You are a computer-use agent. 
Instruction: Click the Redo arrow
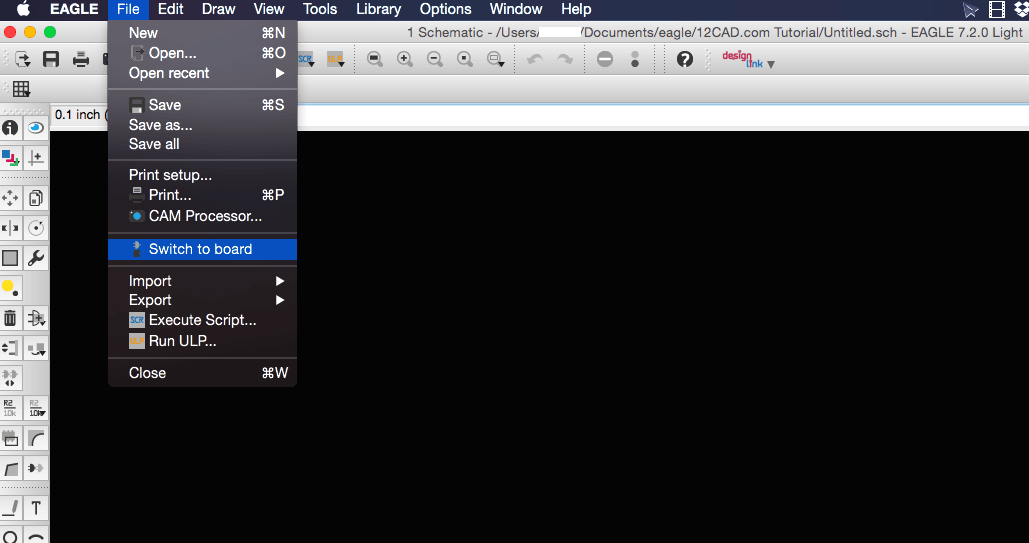coord(565,59)
